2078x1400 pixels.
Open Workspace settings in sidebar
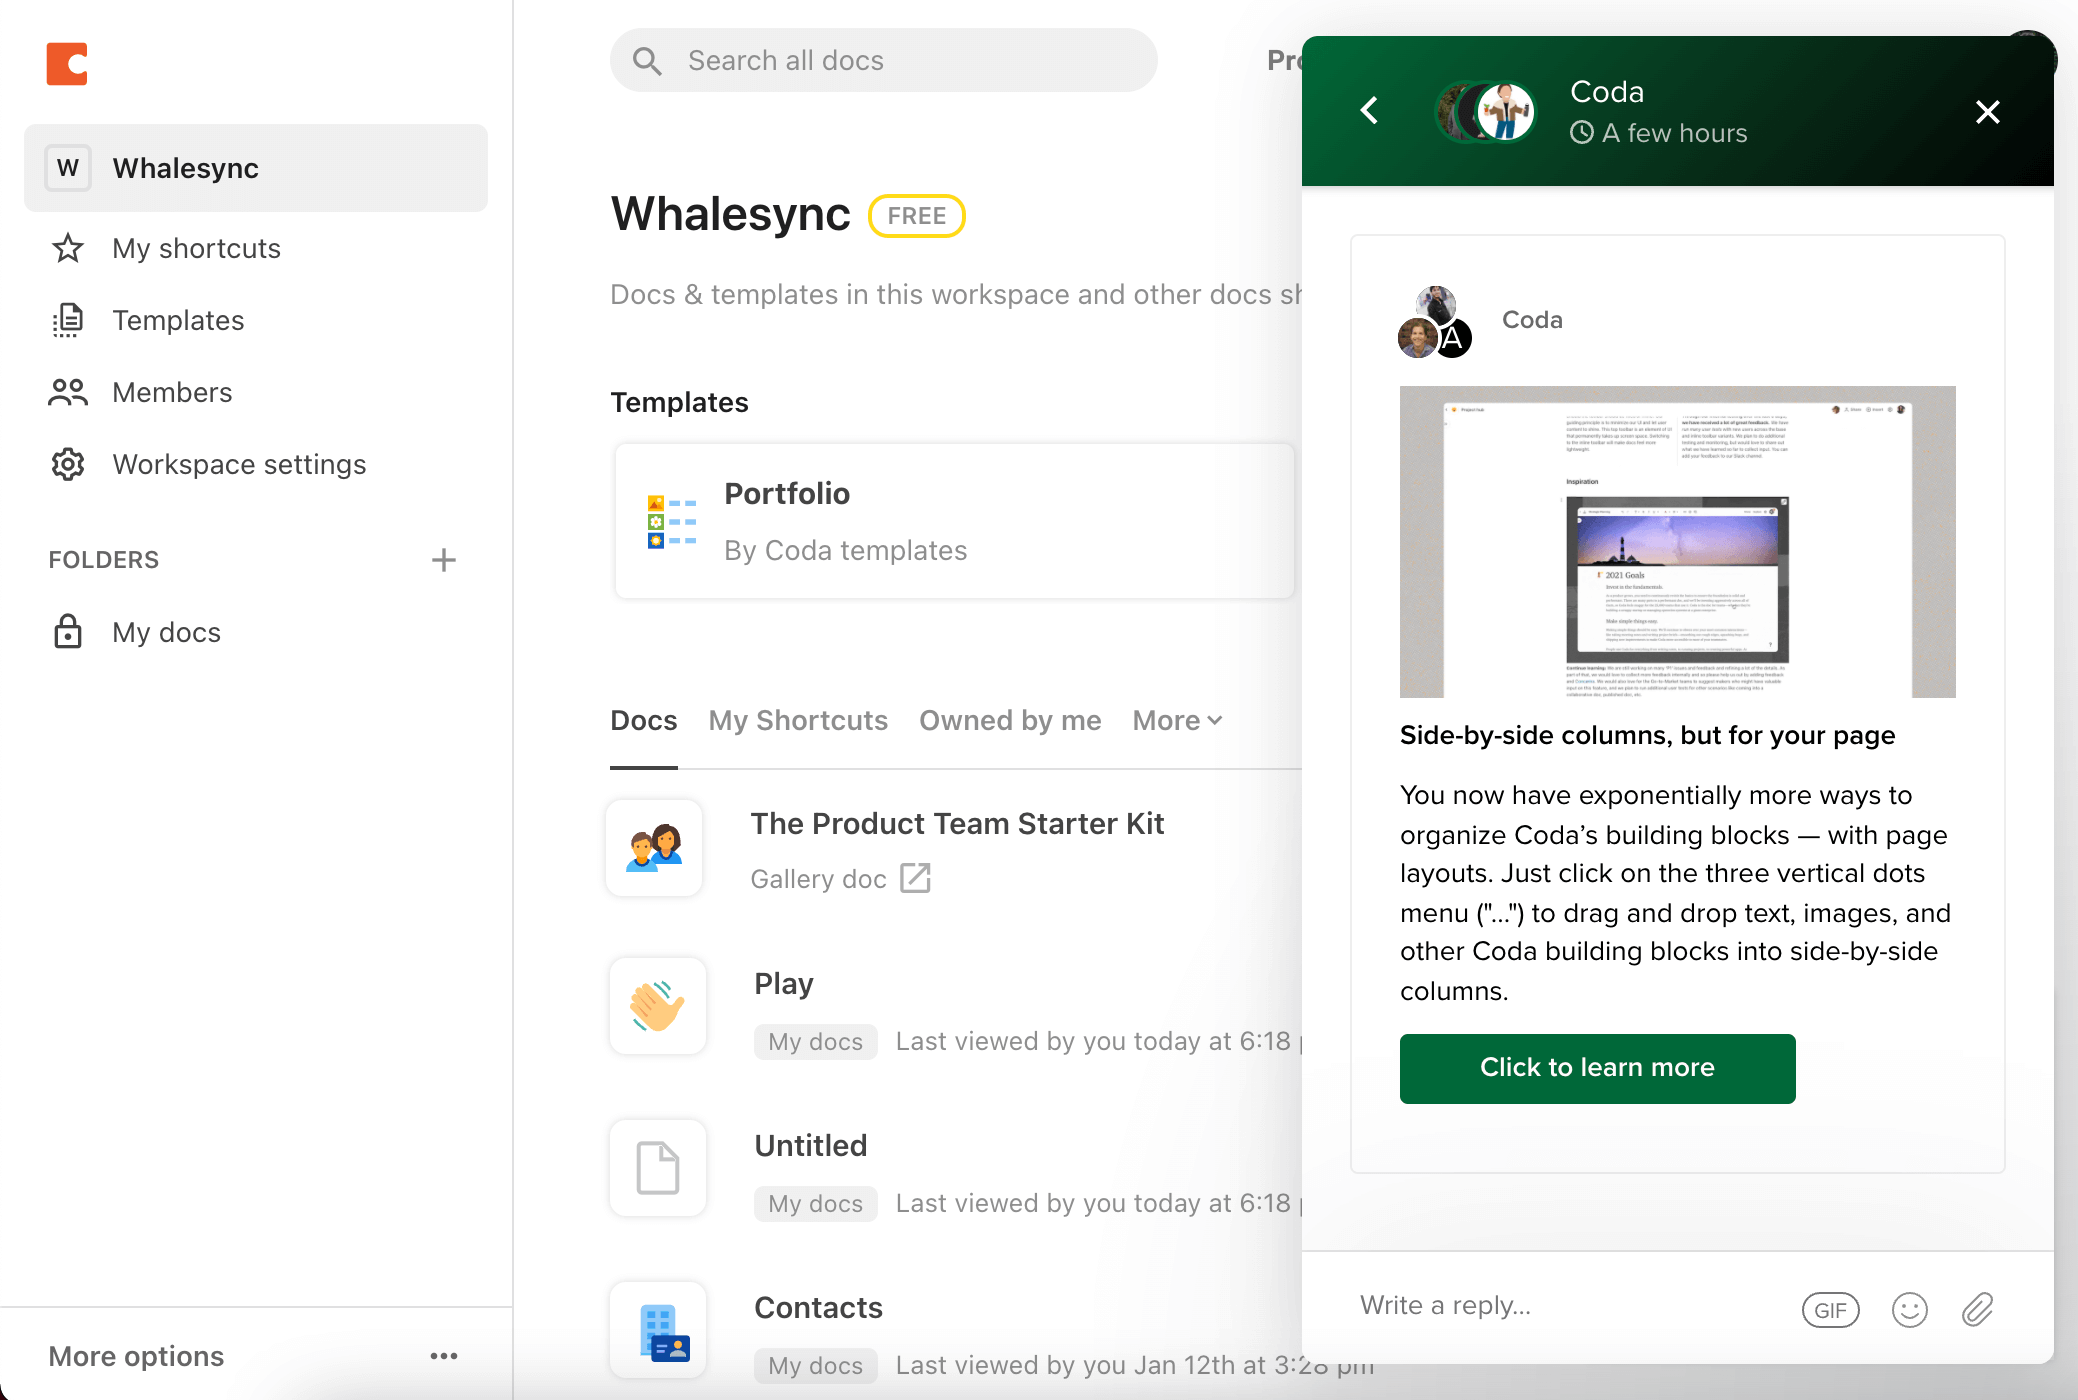239,464
